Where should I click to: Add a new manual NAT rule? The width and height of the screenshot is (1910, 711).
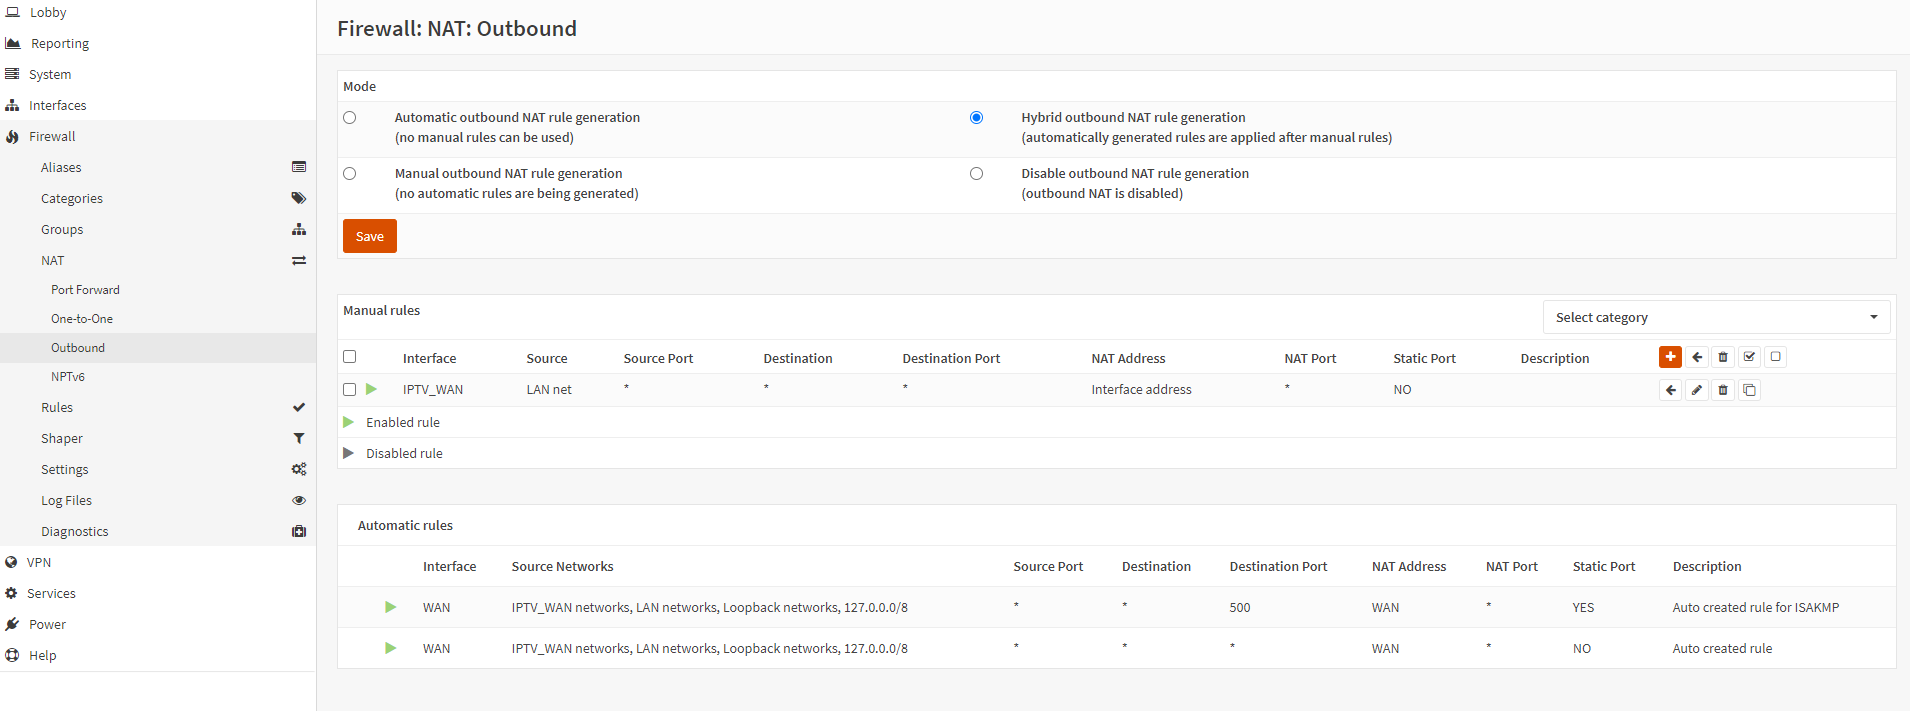(1670, 357)
